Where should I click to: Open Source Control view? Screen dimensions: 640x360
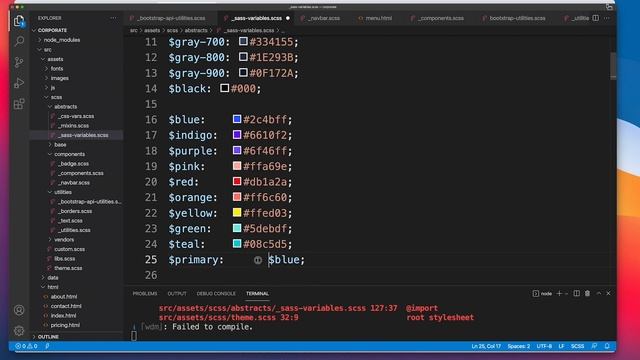[19, 62]
